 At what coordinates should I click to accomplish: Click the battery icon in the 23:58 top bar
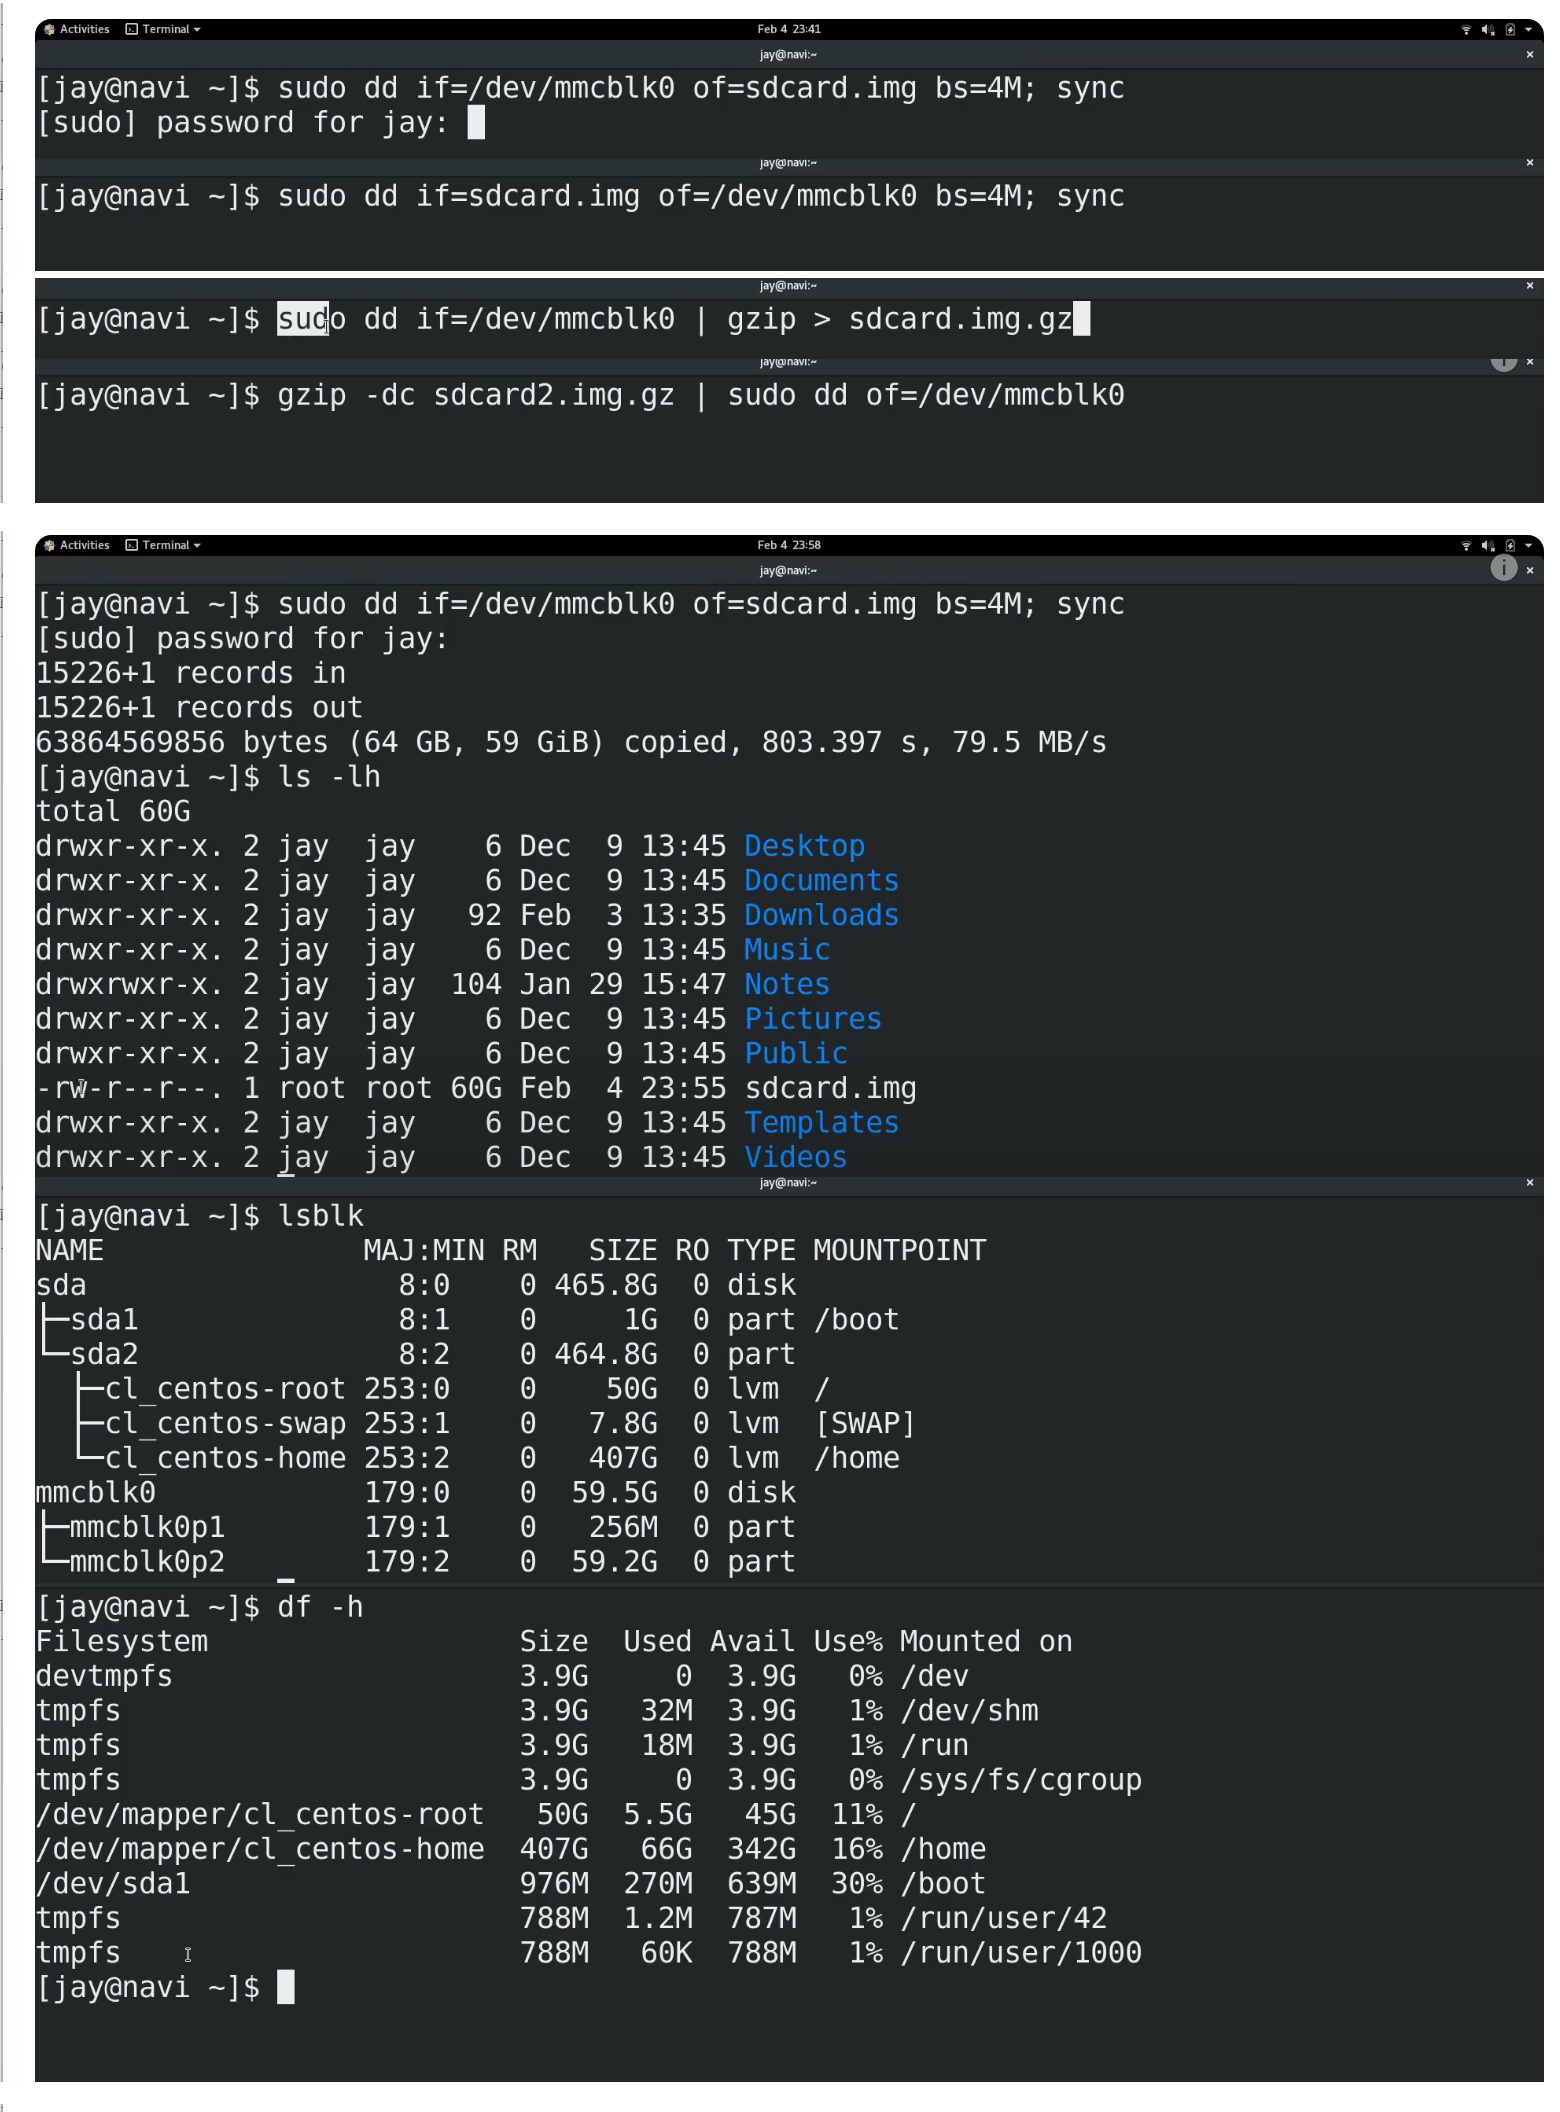(1510, 546)
